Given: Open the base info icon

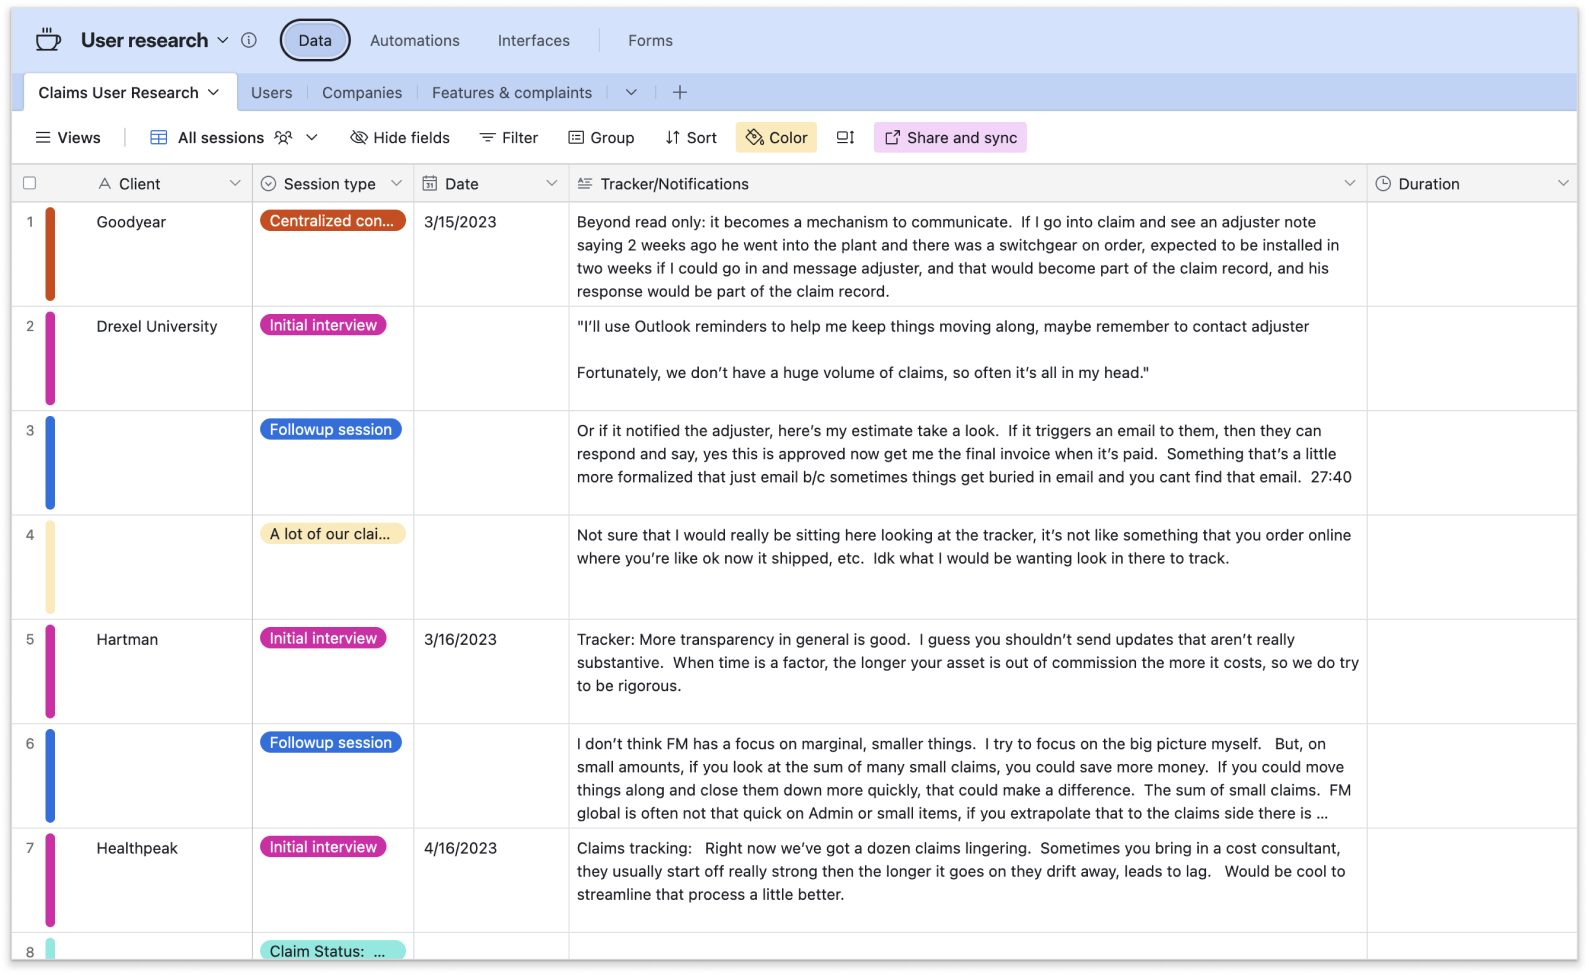Looking at the screenshot, I should pyautogui.click(x=249, y=40).
